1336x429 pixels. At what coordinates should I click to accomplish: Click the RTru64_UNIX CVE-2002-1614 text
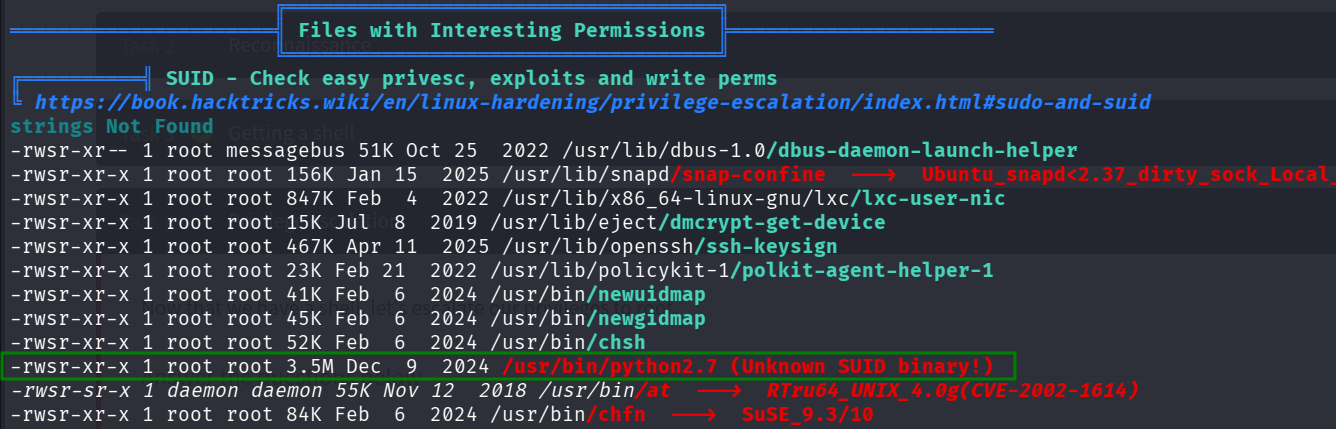tap(953, 390)
